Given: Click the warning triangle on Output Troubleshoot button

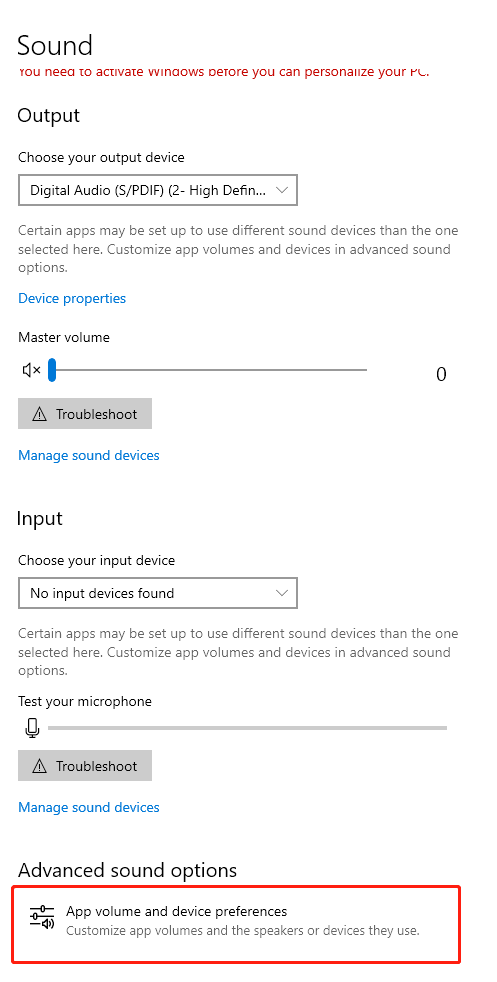Looking at the screenshot, I should [x=39, y=414].
